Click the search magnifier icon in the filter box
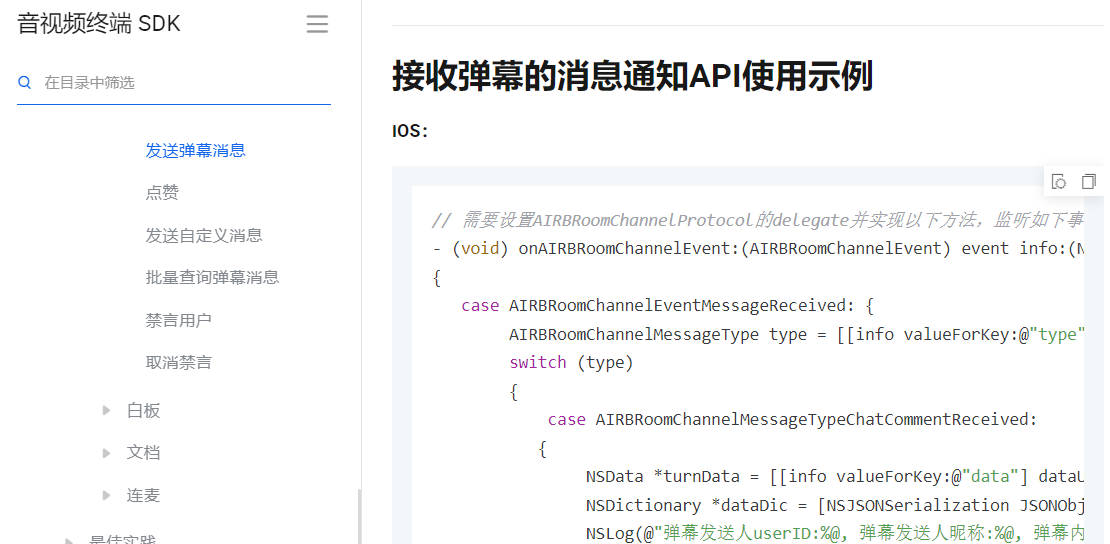Image resolution: width=1110 pixels, height=544 pixels. pyautogui.click(x=25, y=82)
